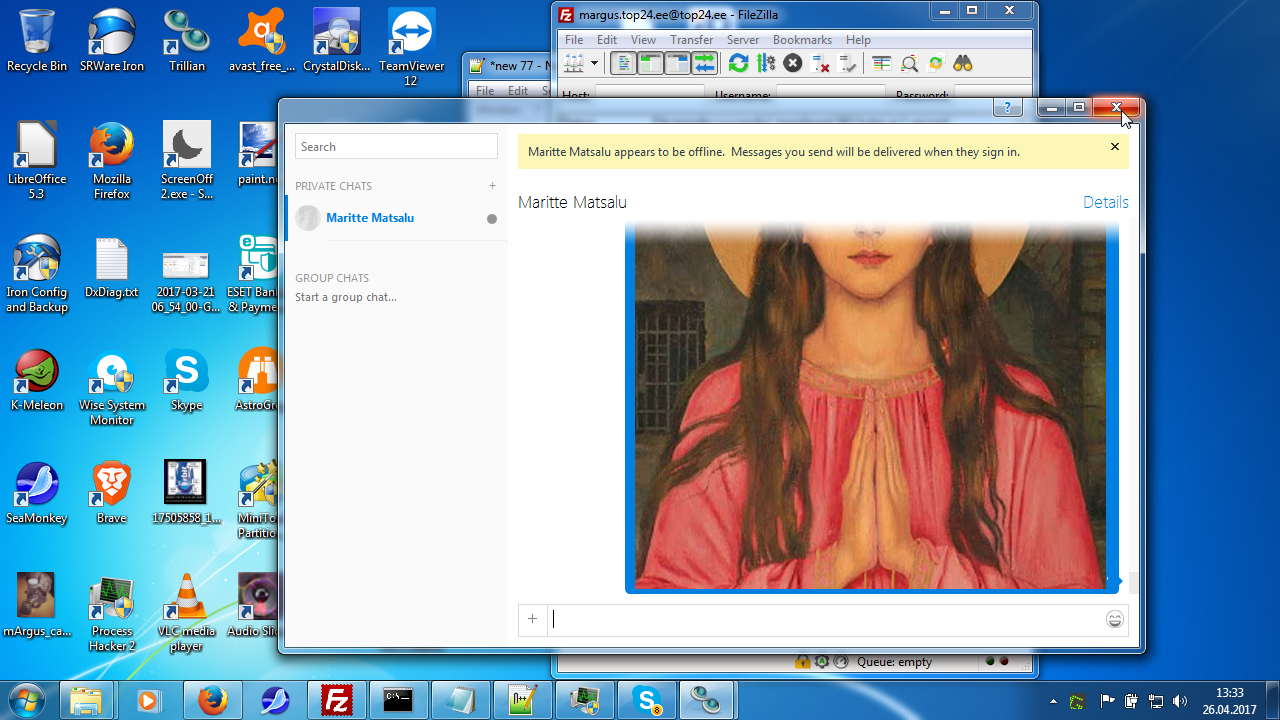The height and width of the screenshot is (720, 1280).
Task: Click the plus attachment button beside message box
Action: (x=532, y=620)
